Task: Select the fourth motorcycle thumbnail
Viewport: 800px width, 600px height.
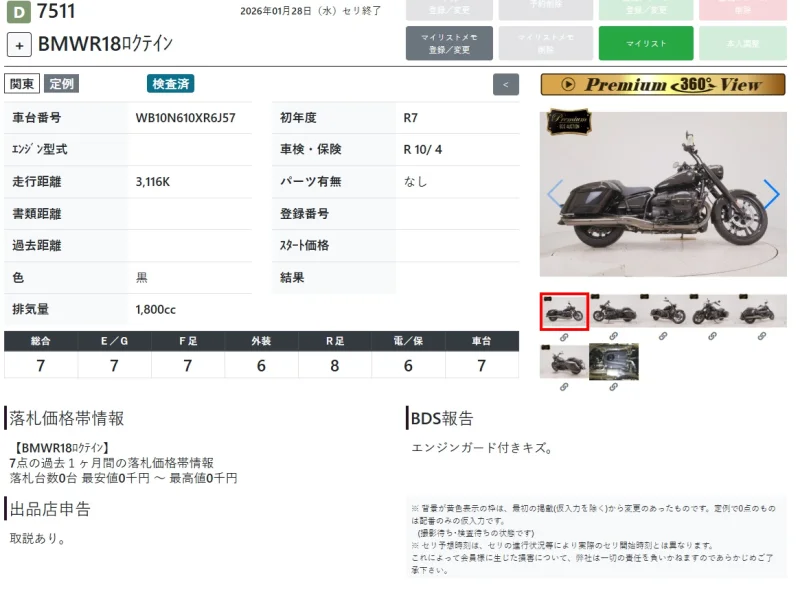Action: [x=713, y=310]
